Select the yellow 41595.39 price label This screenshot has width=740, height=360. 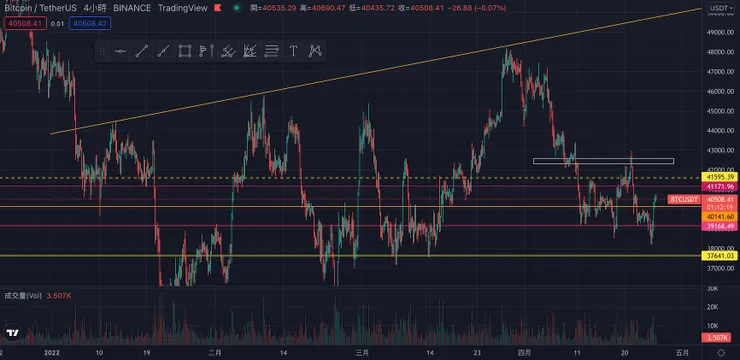pos(721,177)
